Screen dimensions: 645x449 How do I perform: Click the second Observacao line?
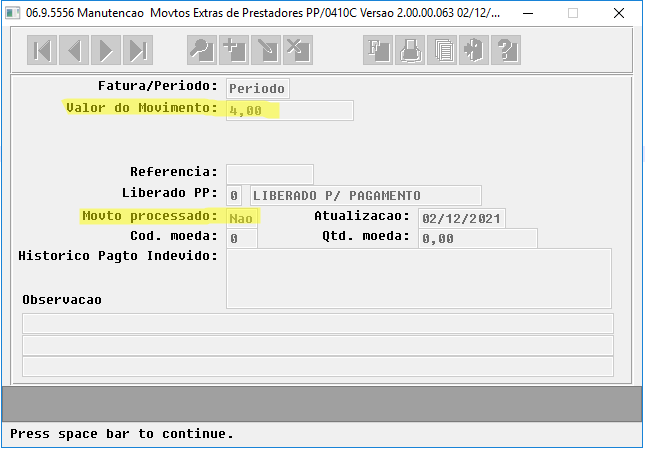pos(318,345)
